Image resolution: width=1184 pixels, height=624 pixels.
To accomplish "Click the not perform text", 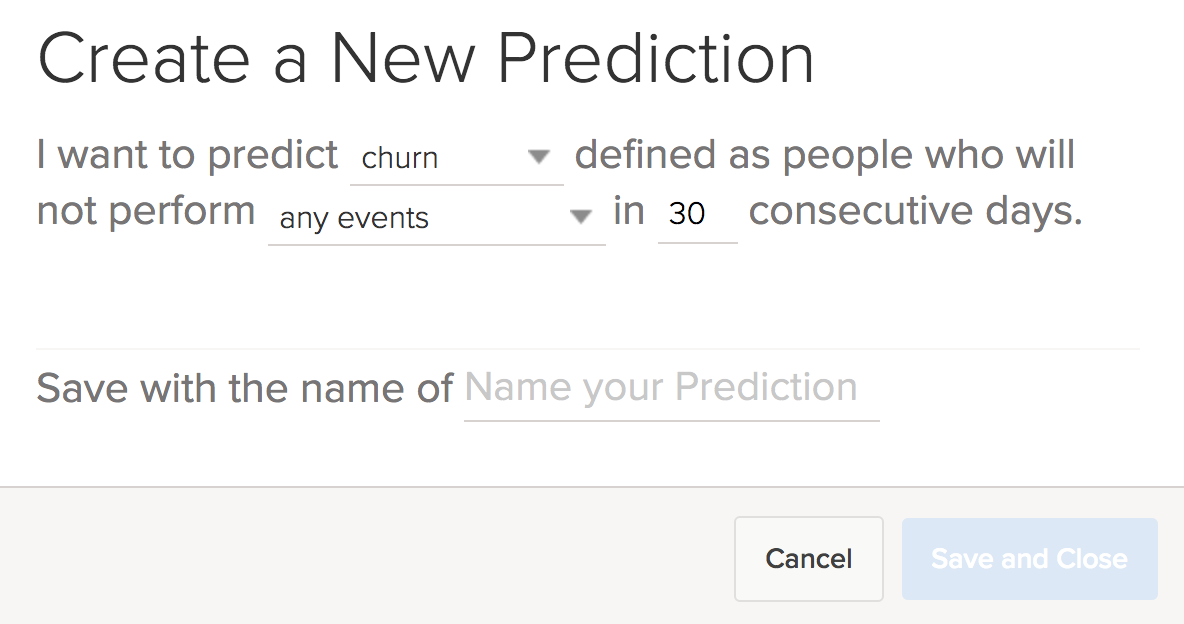I will pos(146,213).
